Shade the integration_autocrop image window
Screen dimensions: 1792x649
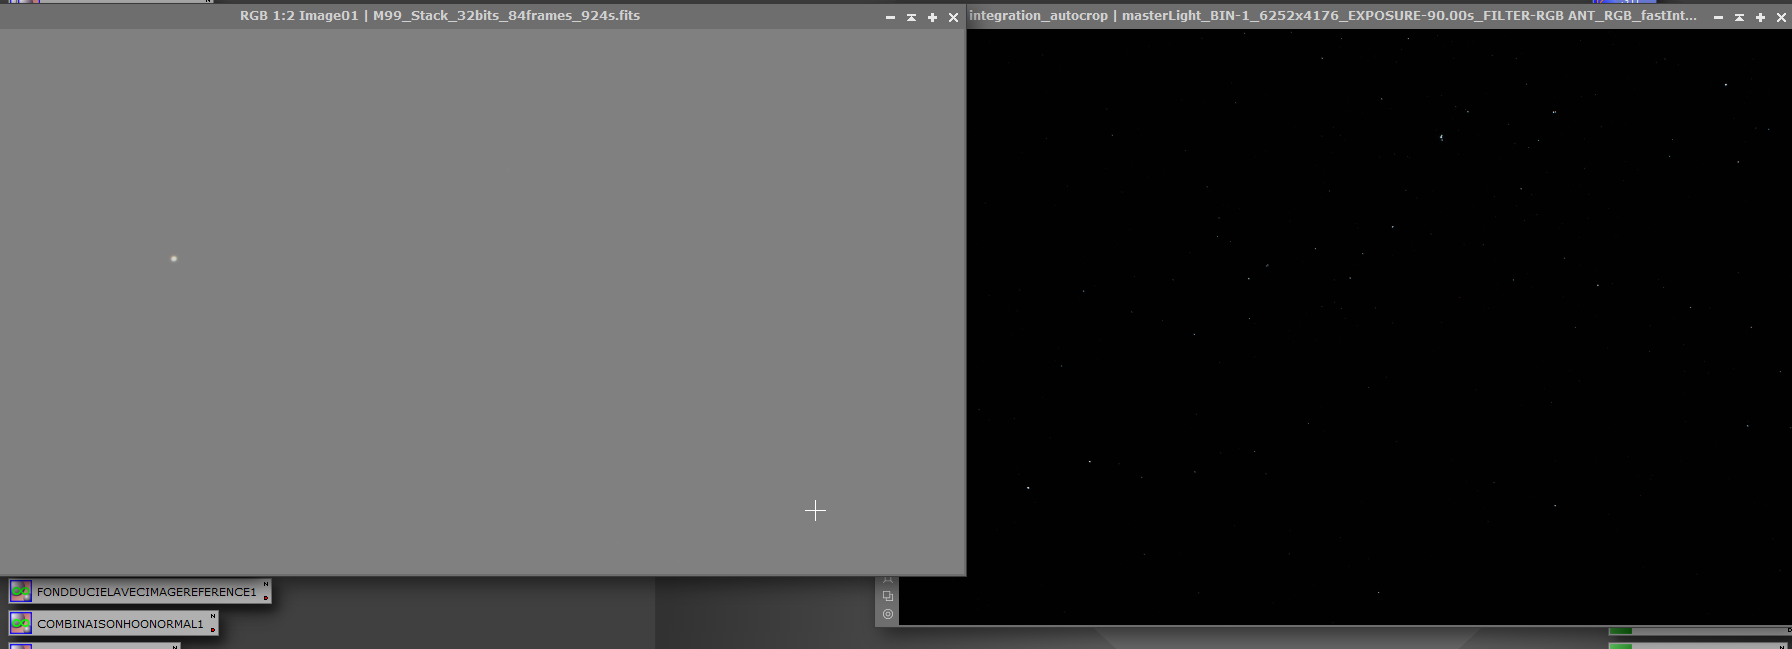click(x=1739, y=17)
